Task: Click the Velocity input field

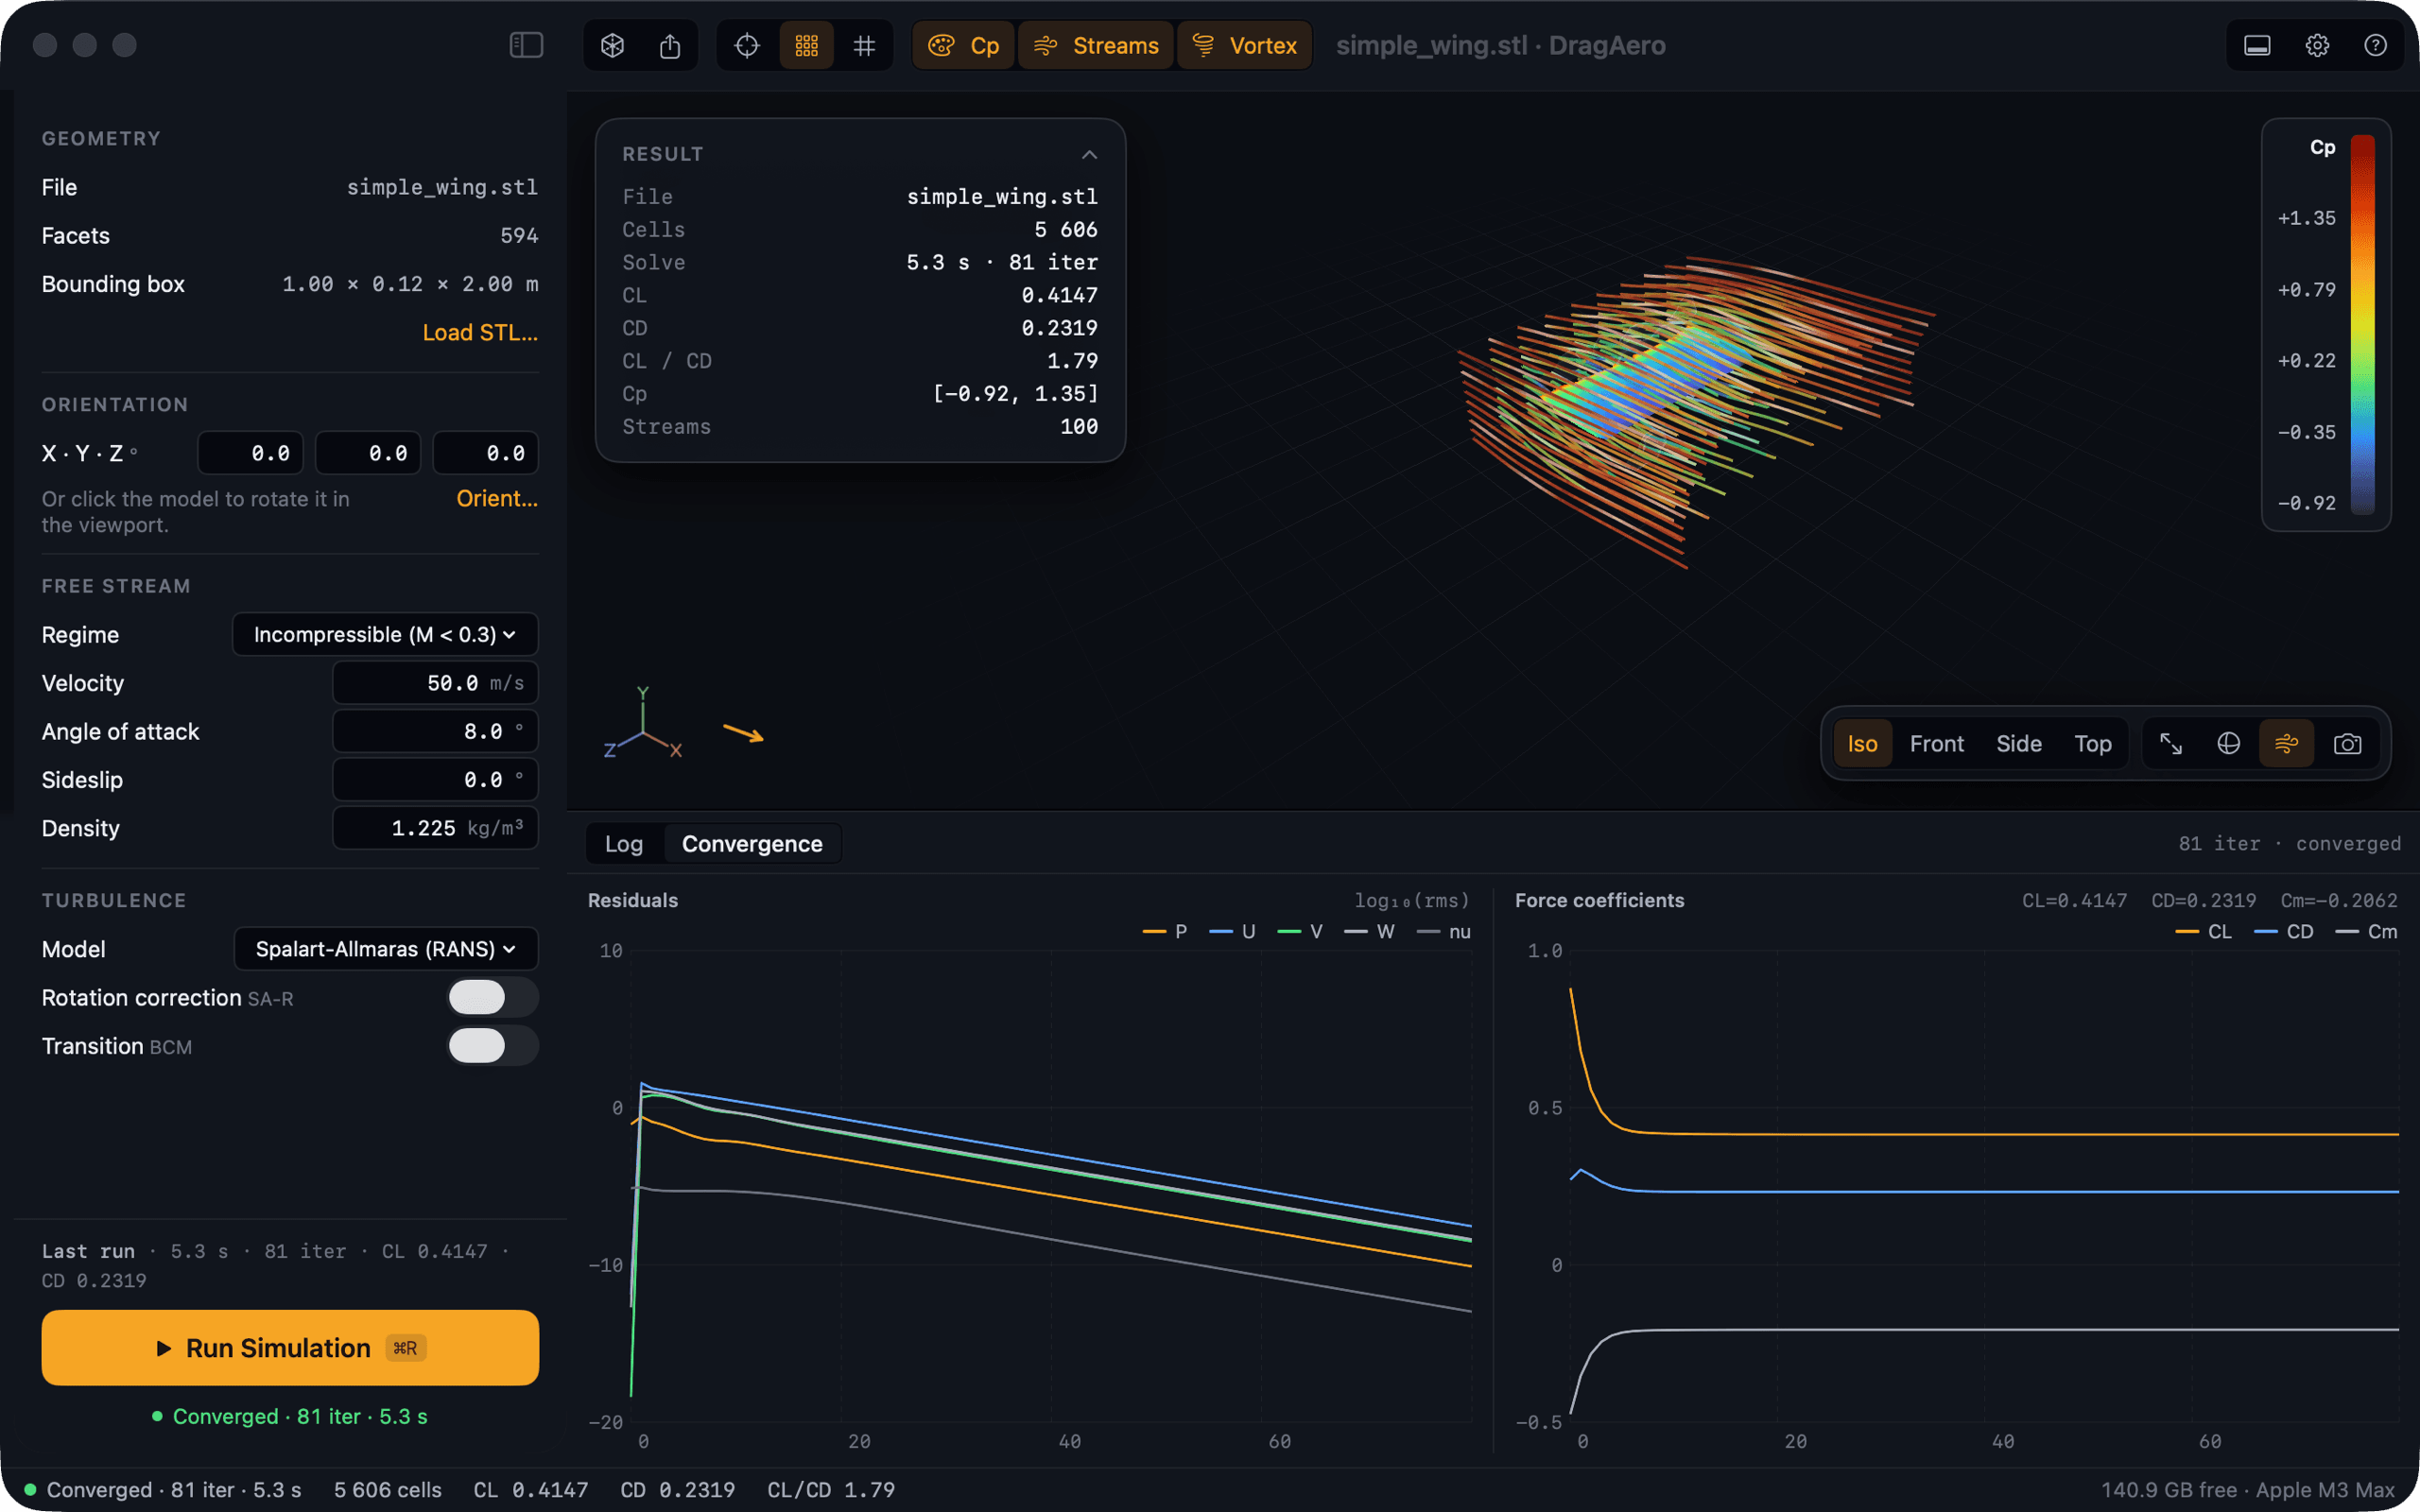Action: [x=435, y=682]
